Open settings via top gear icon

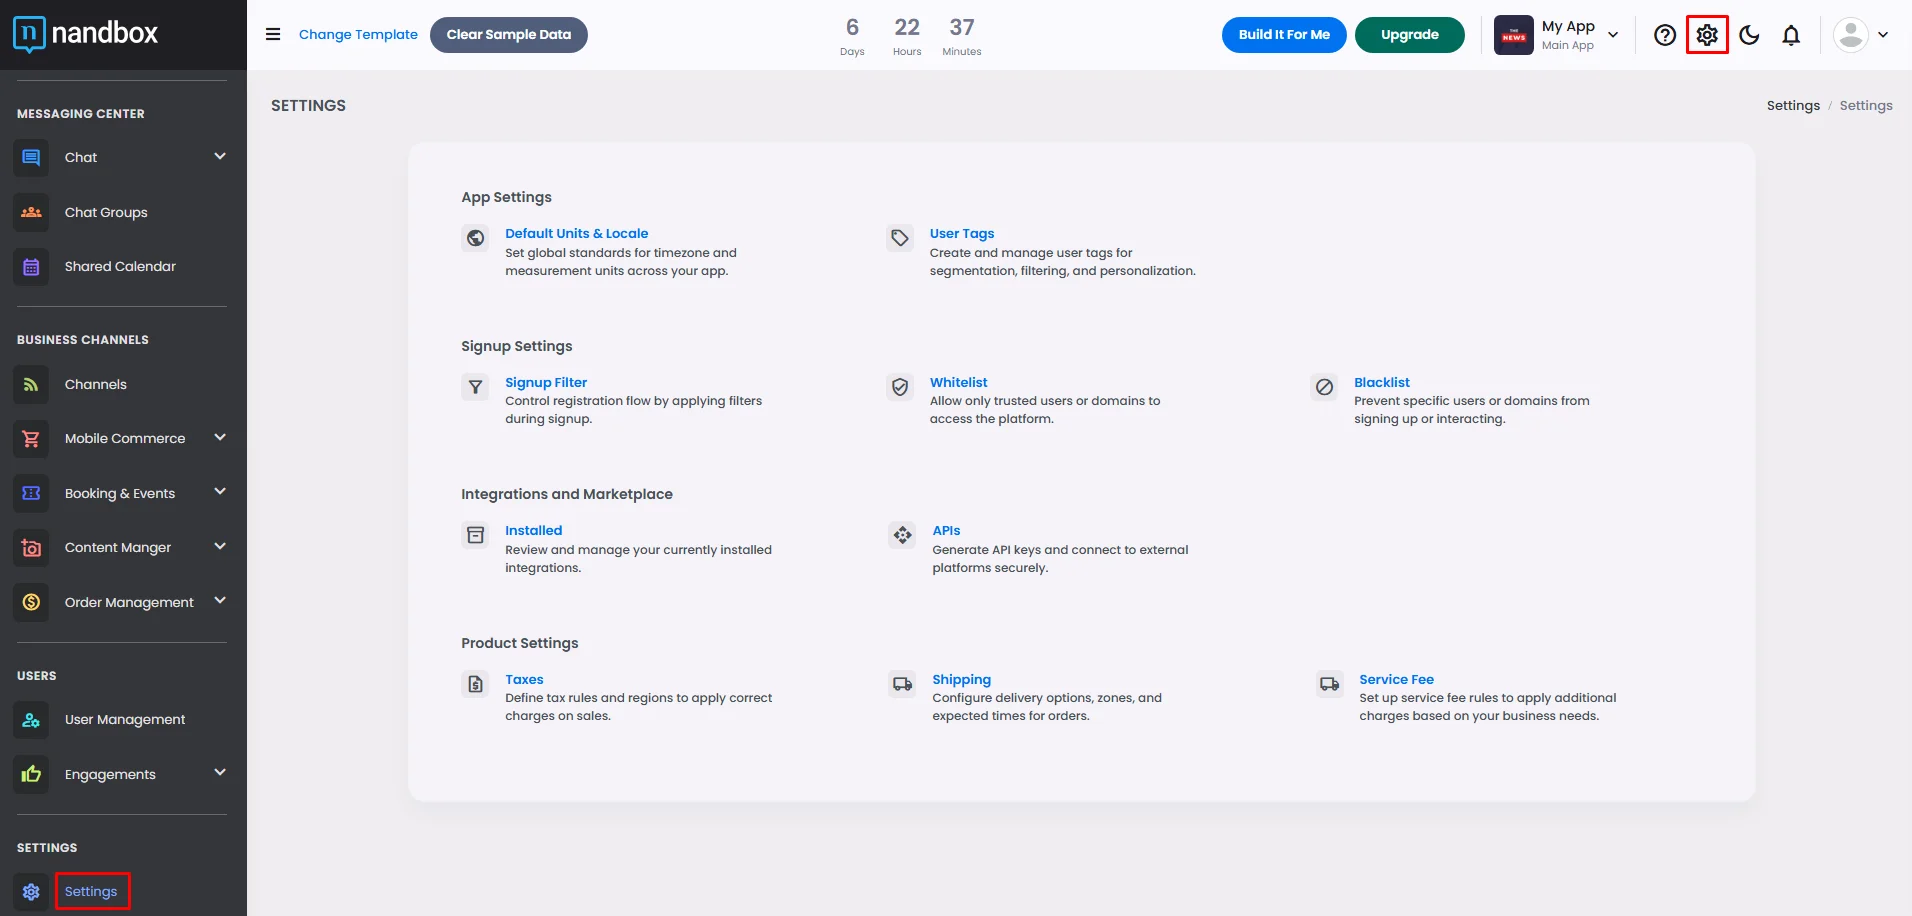pos(1707,35)
